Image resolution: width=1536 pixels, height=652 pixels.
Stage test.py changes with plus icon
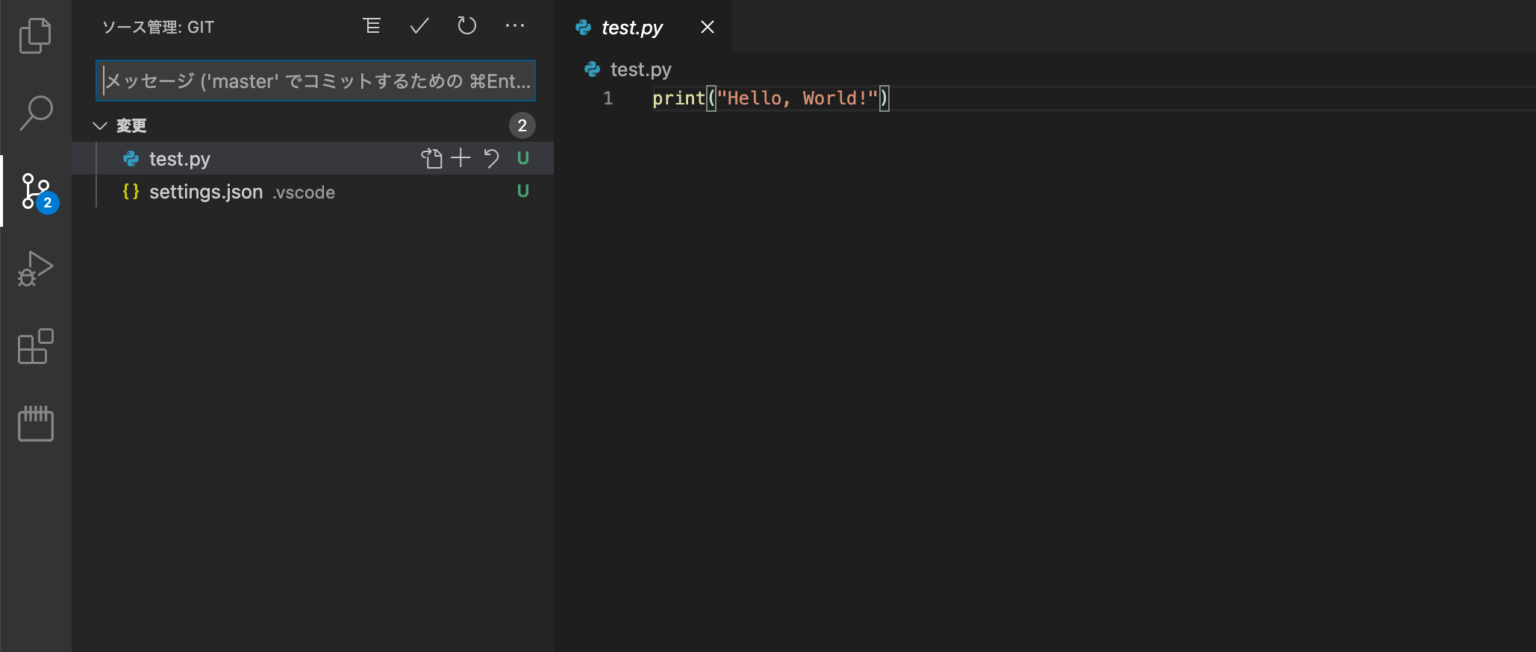460,158
